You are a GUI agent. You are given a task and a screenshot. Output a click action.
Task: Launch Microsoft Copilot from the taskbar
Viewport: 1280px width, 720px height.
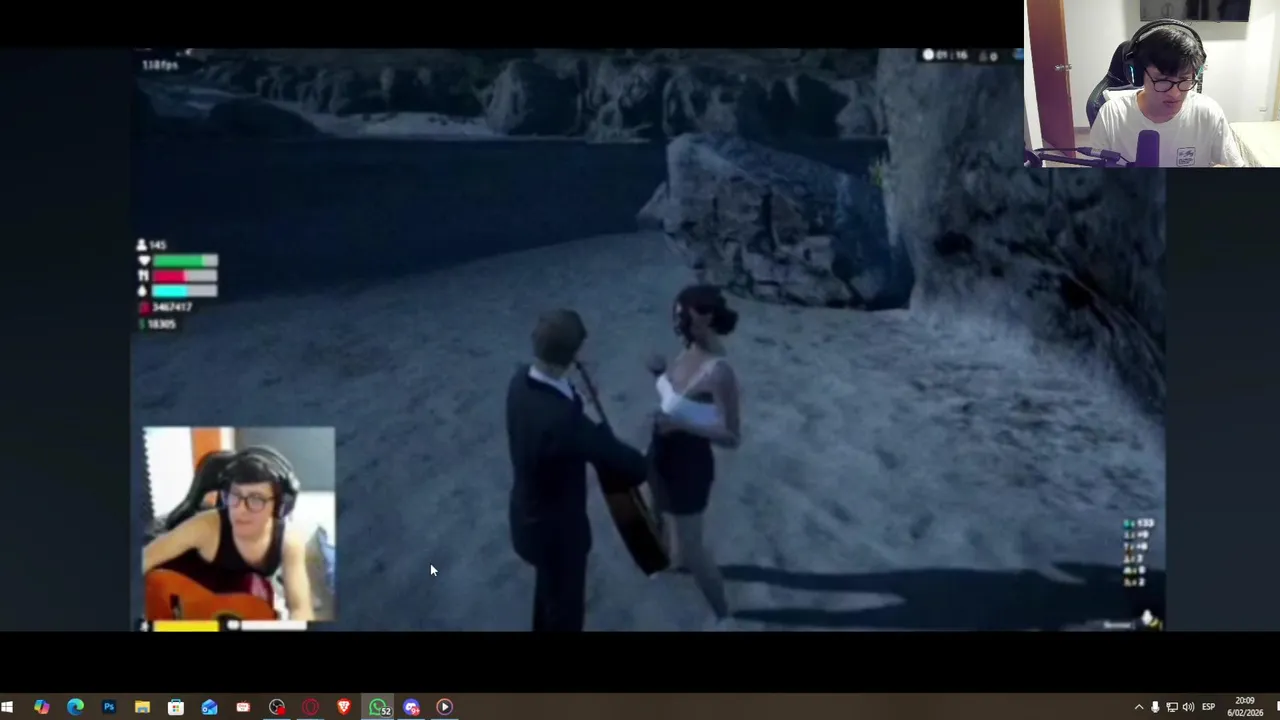(41, 707)
